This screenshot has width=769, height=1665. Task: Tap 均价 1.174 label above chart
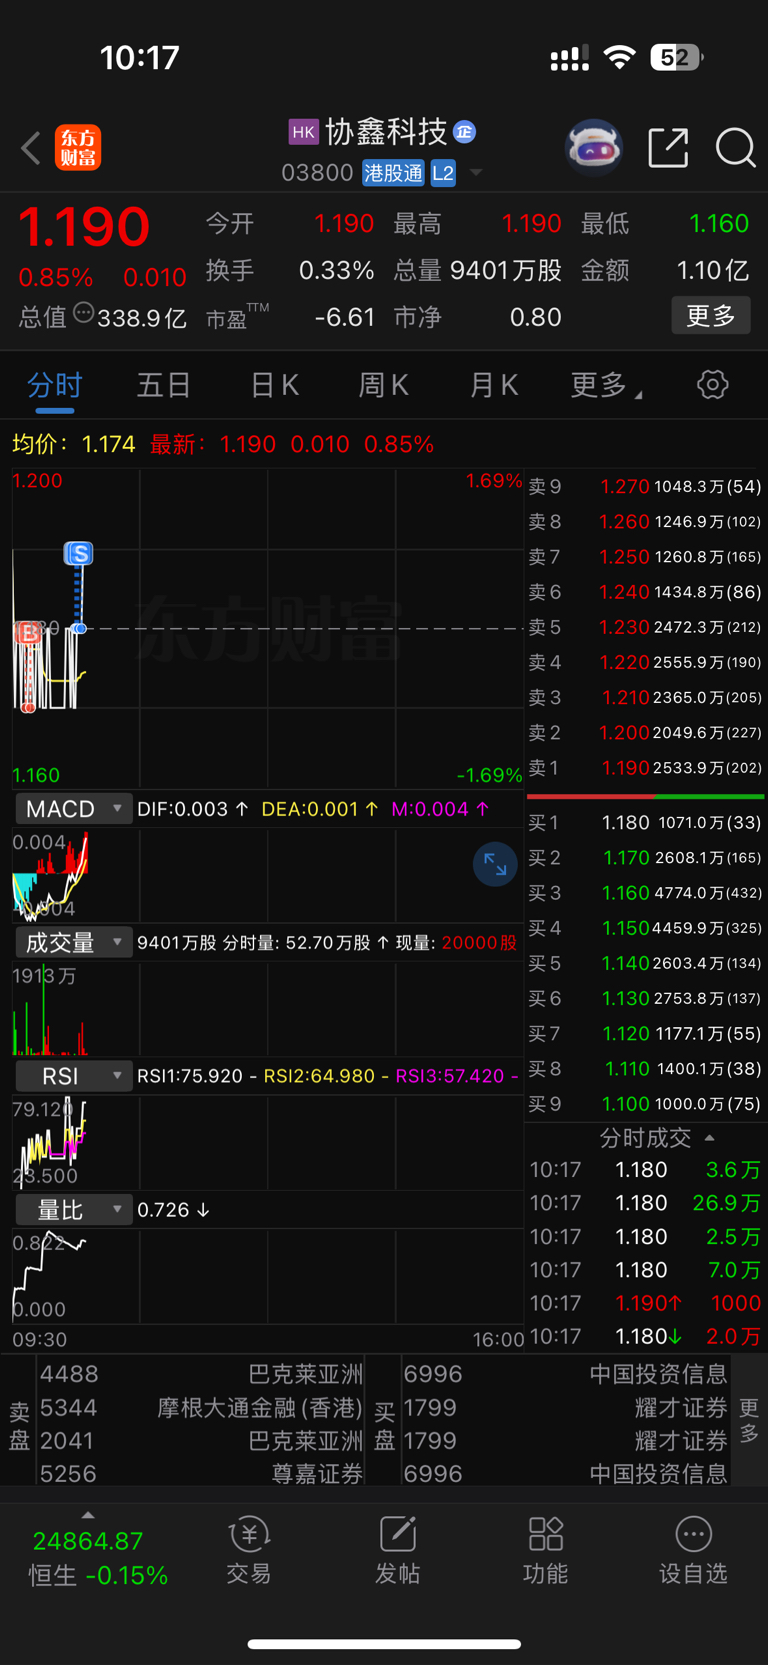[73, 444]
